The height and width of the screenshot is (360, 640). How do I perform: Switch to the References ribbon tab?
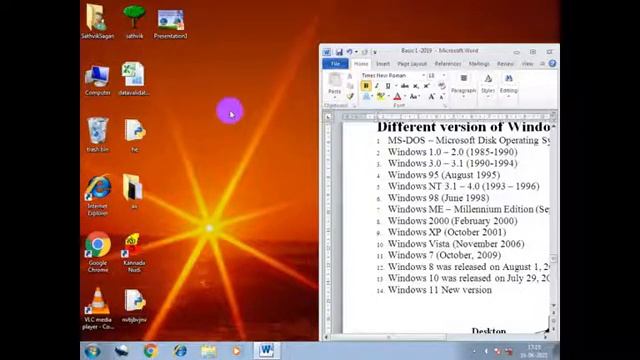[448, 64]
